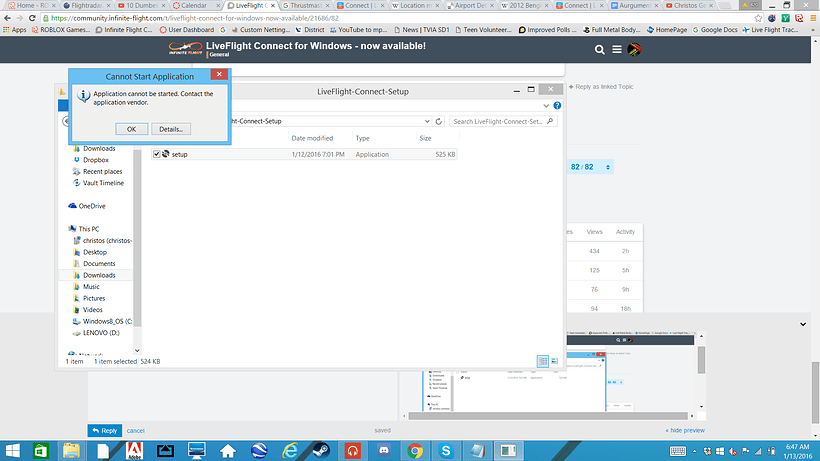Click the blue Reply button
This screenshot has height=461, width=820.
click(105, 430)
